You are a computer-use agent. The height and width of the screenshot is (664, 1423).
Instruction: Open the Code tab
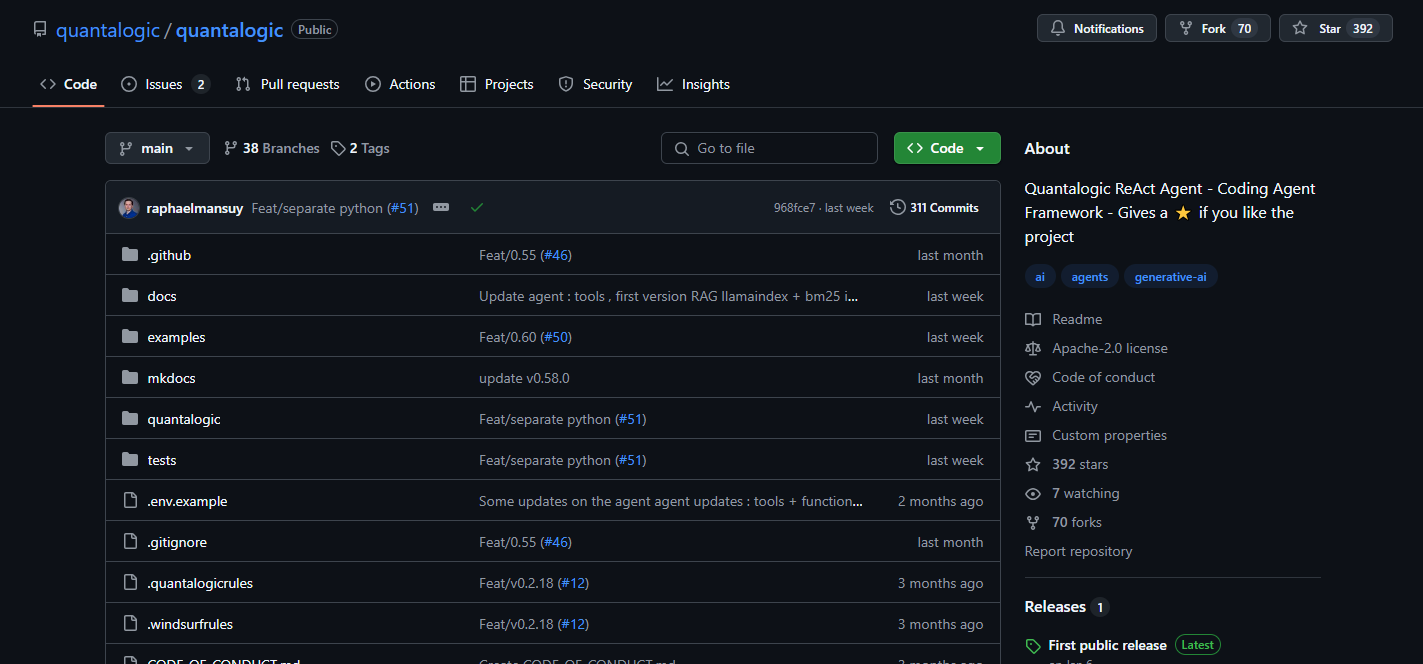(68, 84)
